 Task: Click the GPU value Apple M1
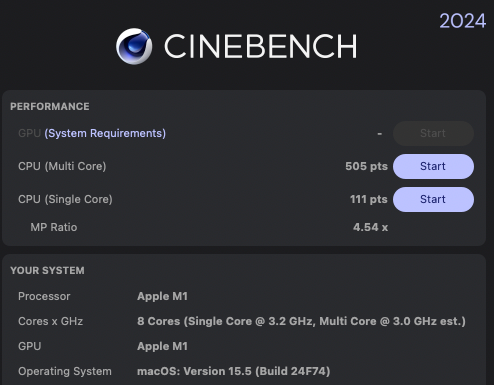click(x=162, y=346)
